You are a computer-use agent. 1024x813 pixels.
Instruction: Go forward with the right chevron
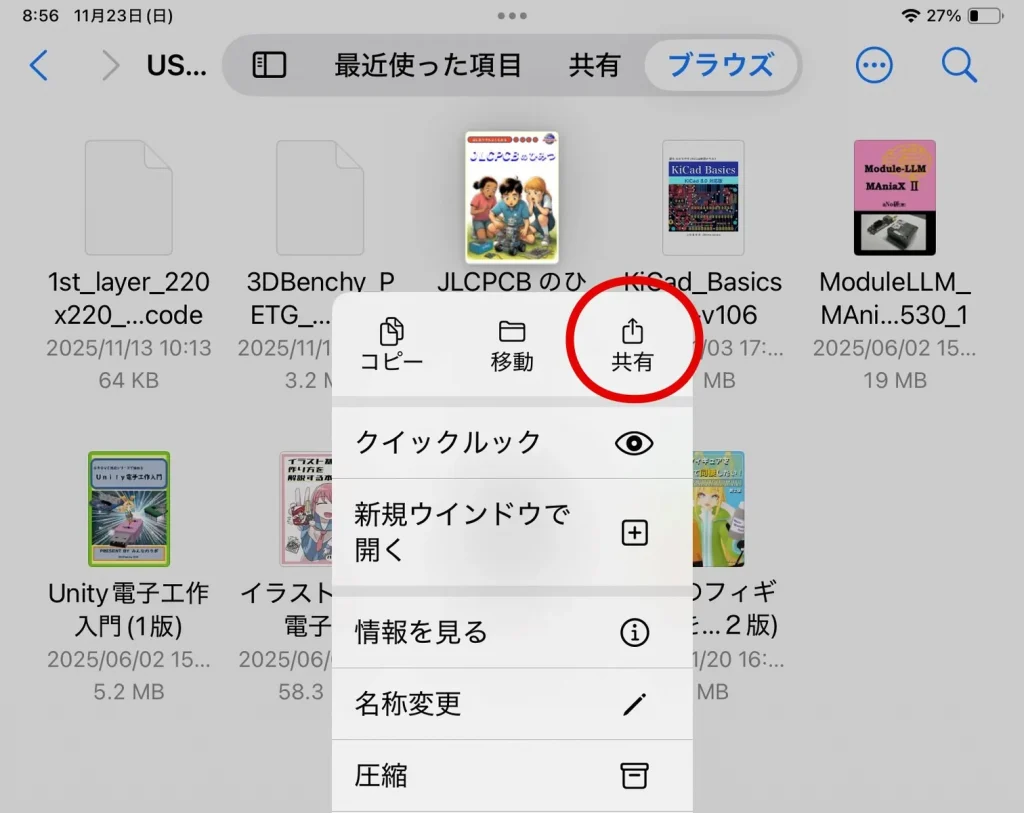(110, 66)
